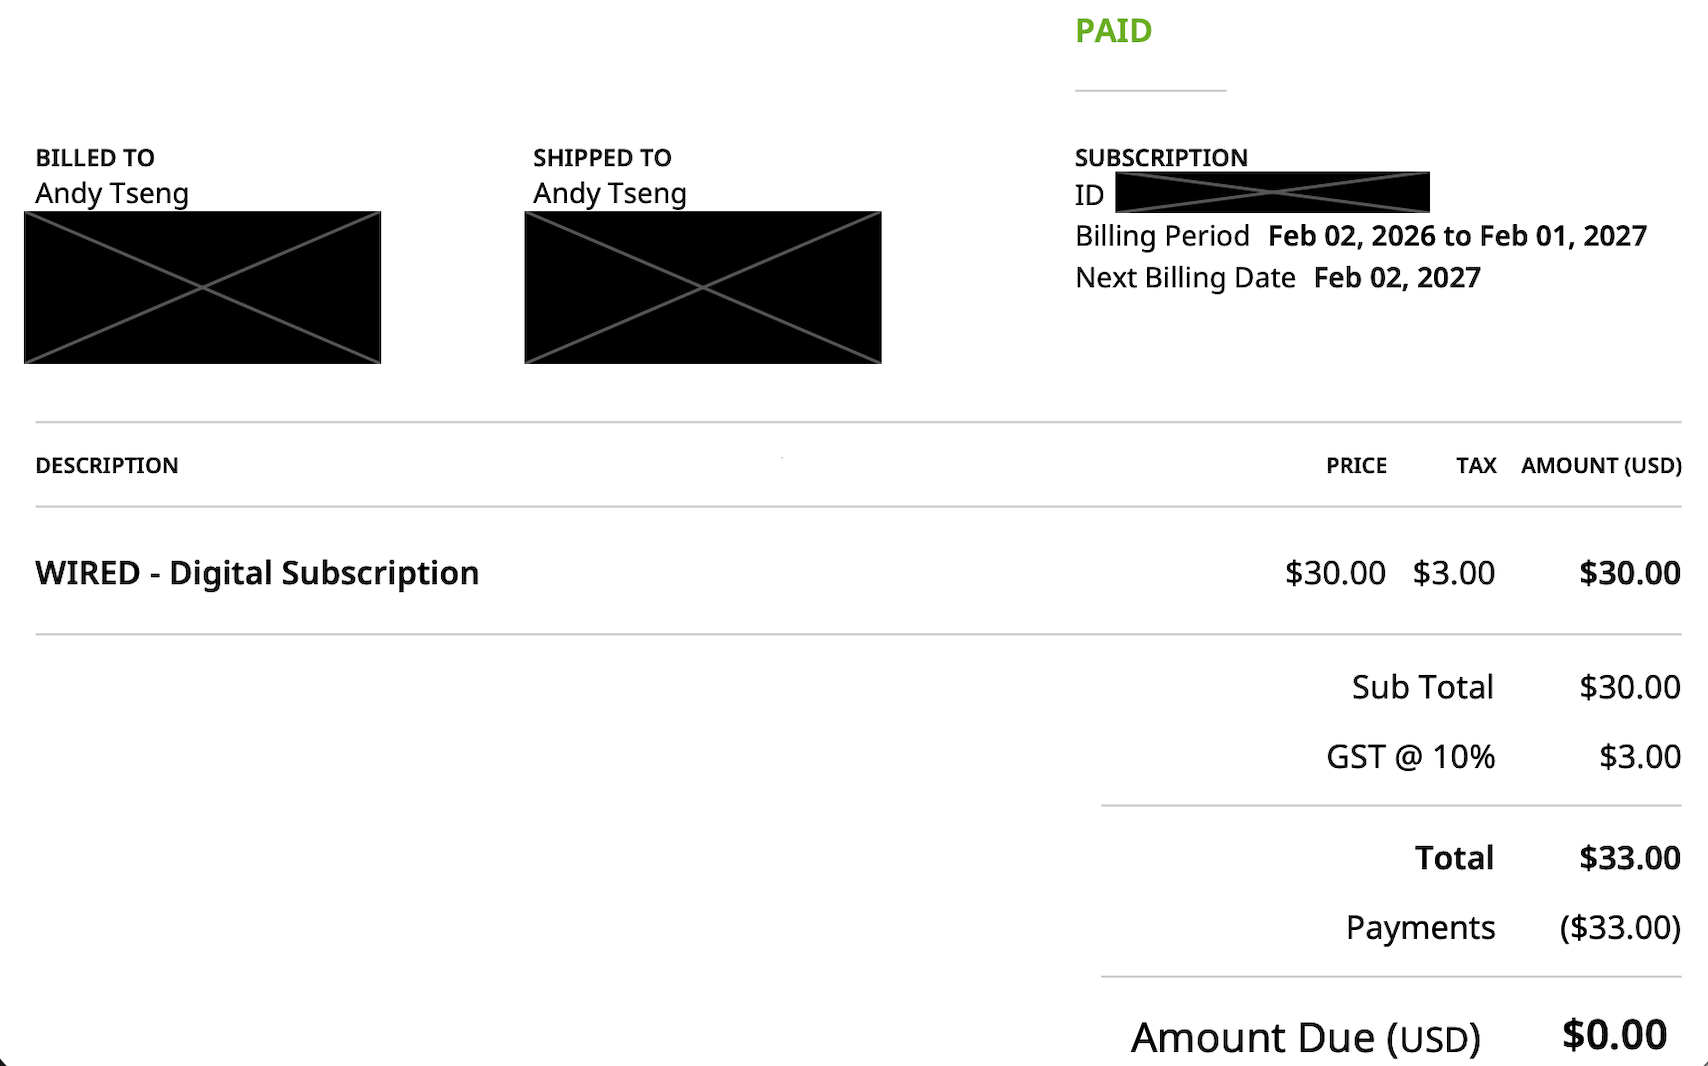Click the DESCRIPTION column header
This screenshot has height=1066, width=1708.
coord(107,466)
